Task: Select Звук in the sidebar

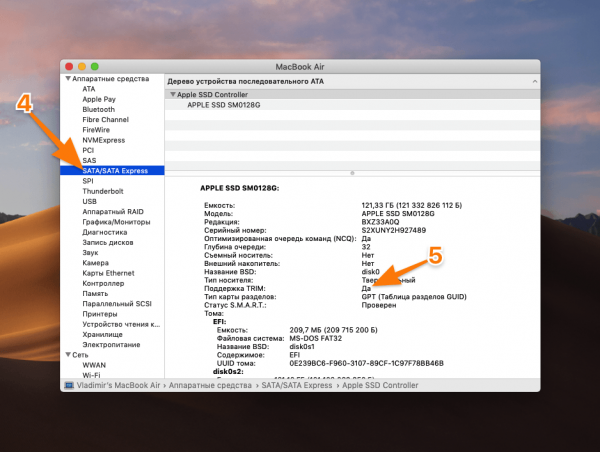Action: click(x=90, y=253)
